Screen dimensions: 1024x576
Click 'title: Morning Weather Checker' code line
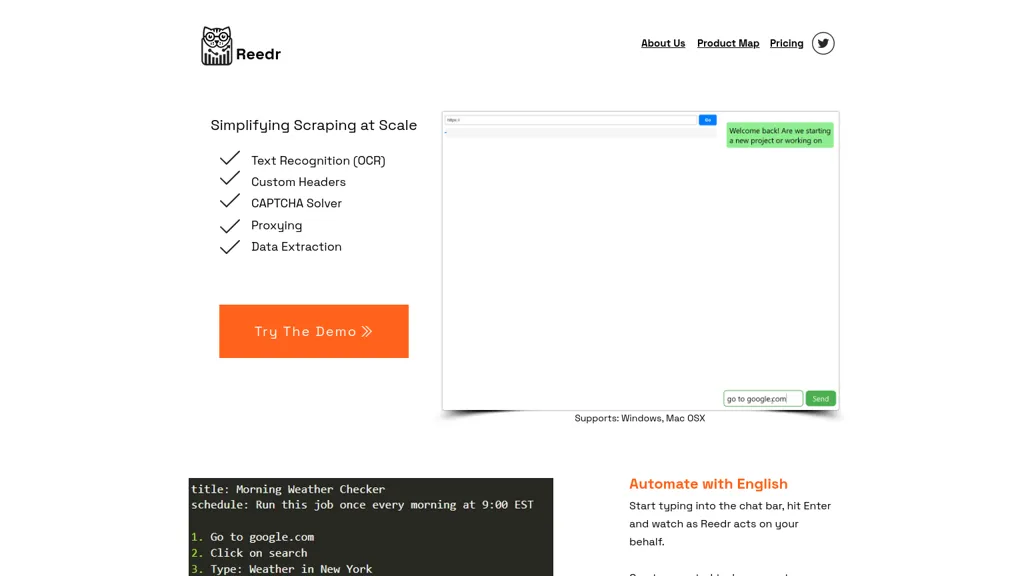[288, 489]
